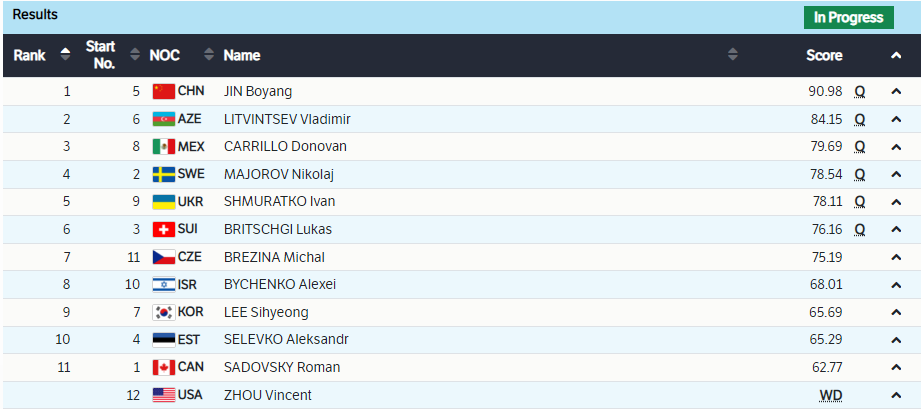Click the Start No. column header
Image resolution: width=921 pixels, height=409 pixels.
[x=100, y=55]
